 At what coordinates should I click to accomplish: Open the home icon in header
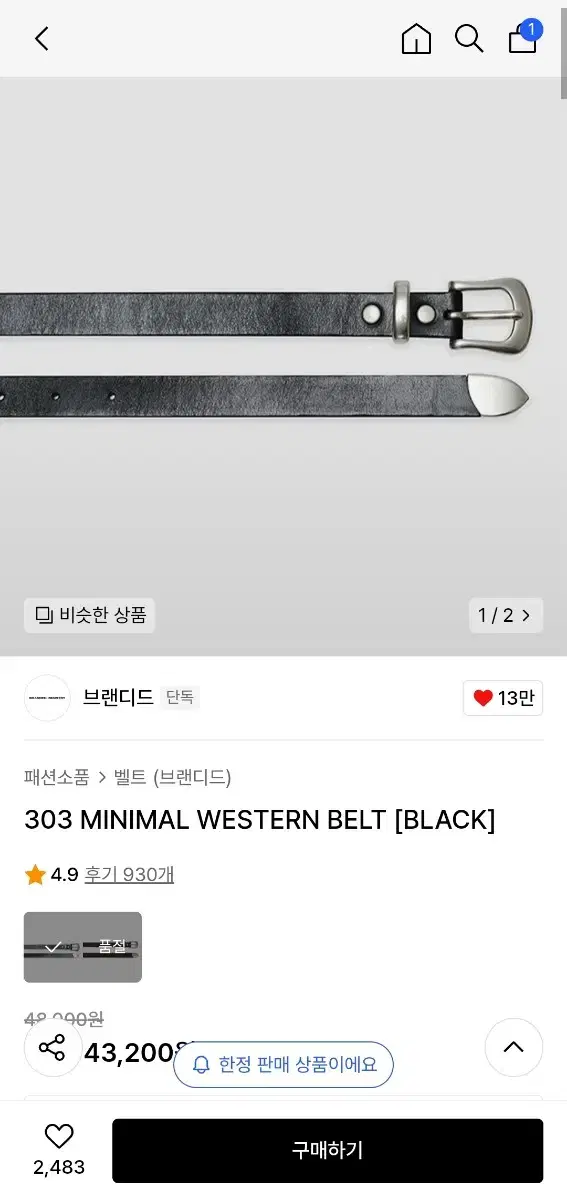coord(416,39)
